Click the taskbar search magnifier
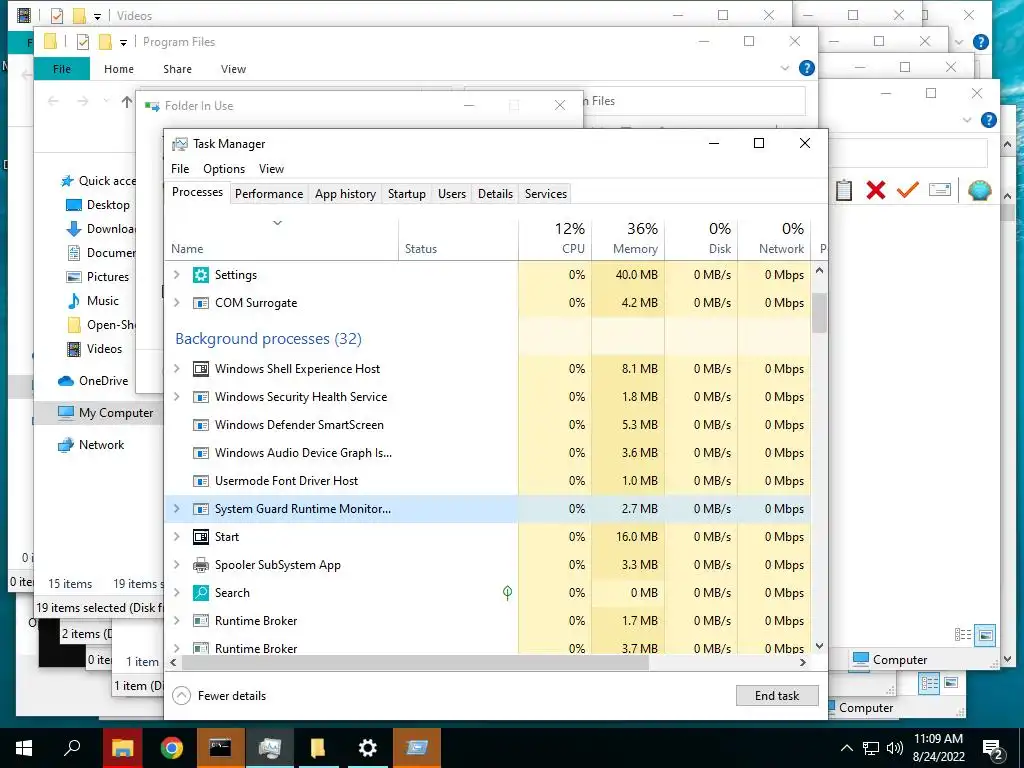 [x=72, y=748]
